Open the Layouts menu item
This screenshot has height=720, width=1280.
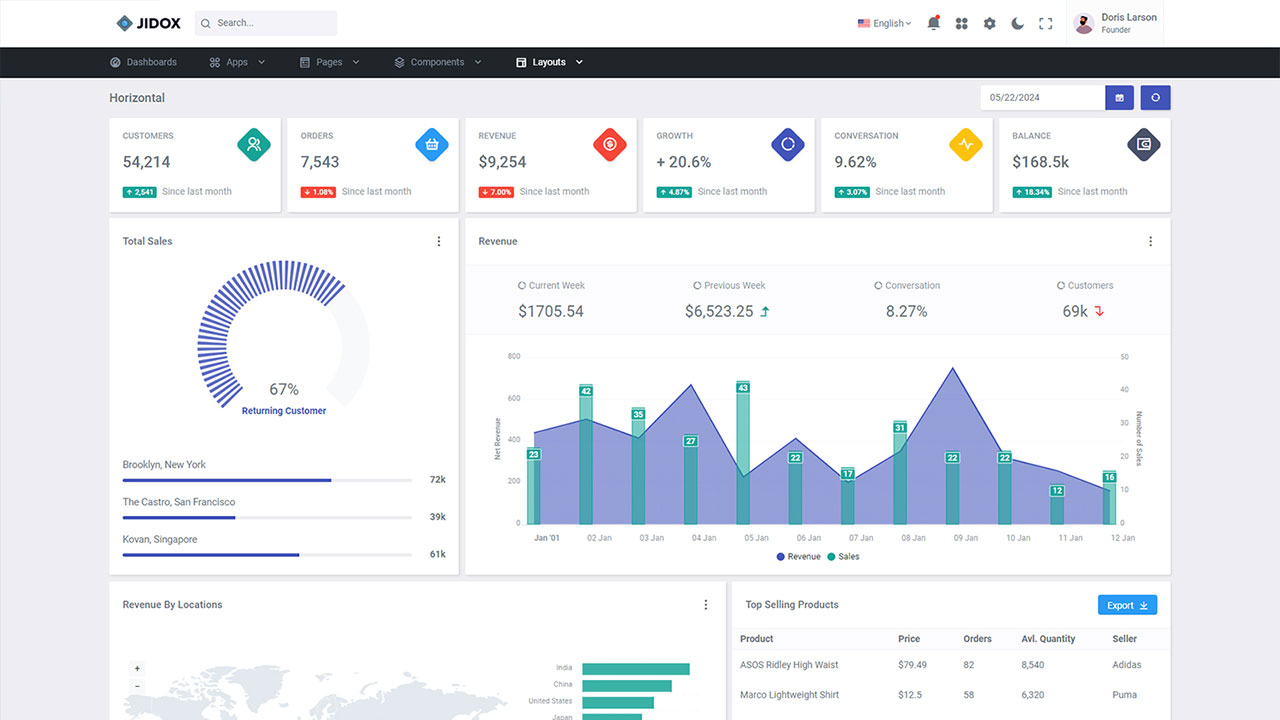(x=549, y=62)
